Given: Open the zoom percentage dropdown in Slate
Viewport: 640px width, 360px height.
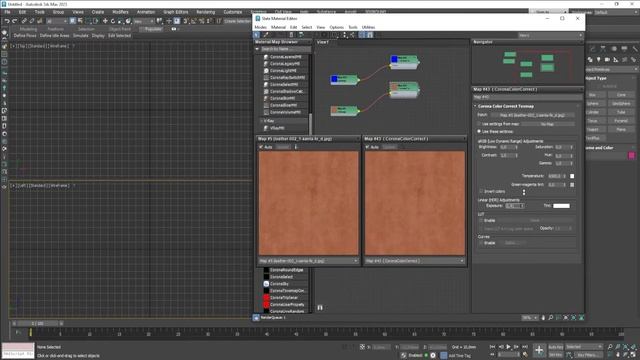Looking at the screenshot, I should pyautogui.click(x=530, y=318).
